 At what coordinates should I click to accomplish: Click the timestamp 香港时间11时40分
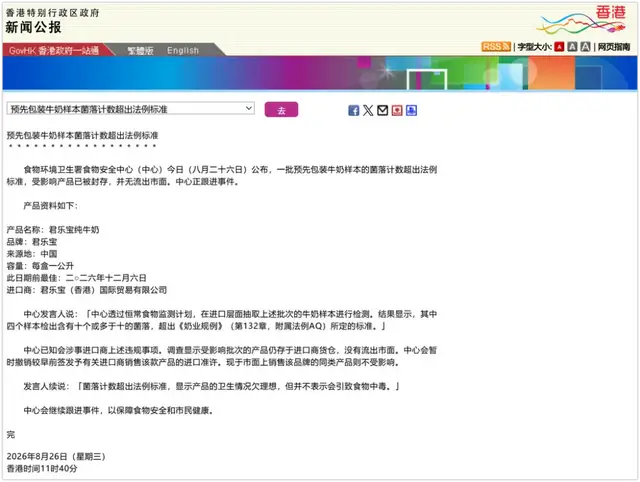pos(42,468)
